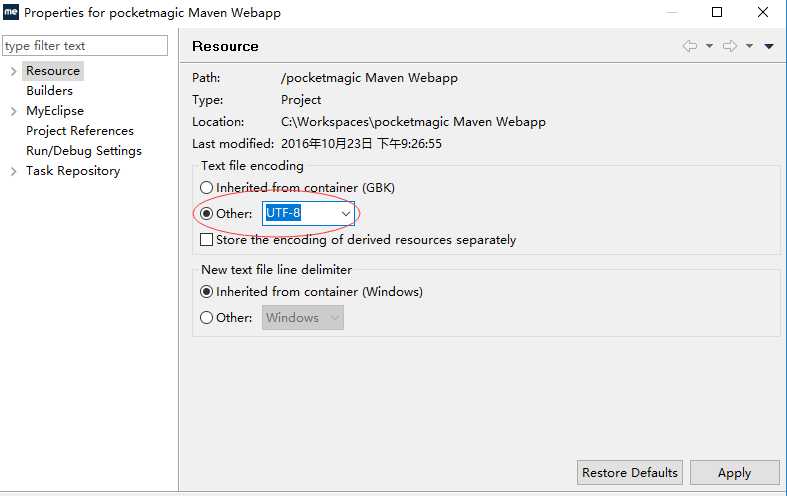Click the MyEclipse 'me' window icon
The height and width of the screenshot is (496, 787).
click(11, 12)
